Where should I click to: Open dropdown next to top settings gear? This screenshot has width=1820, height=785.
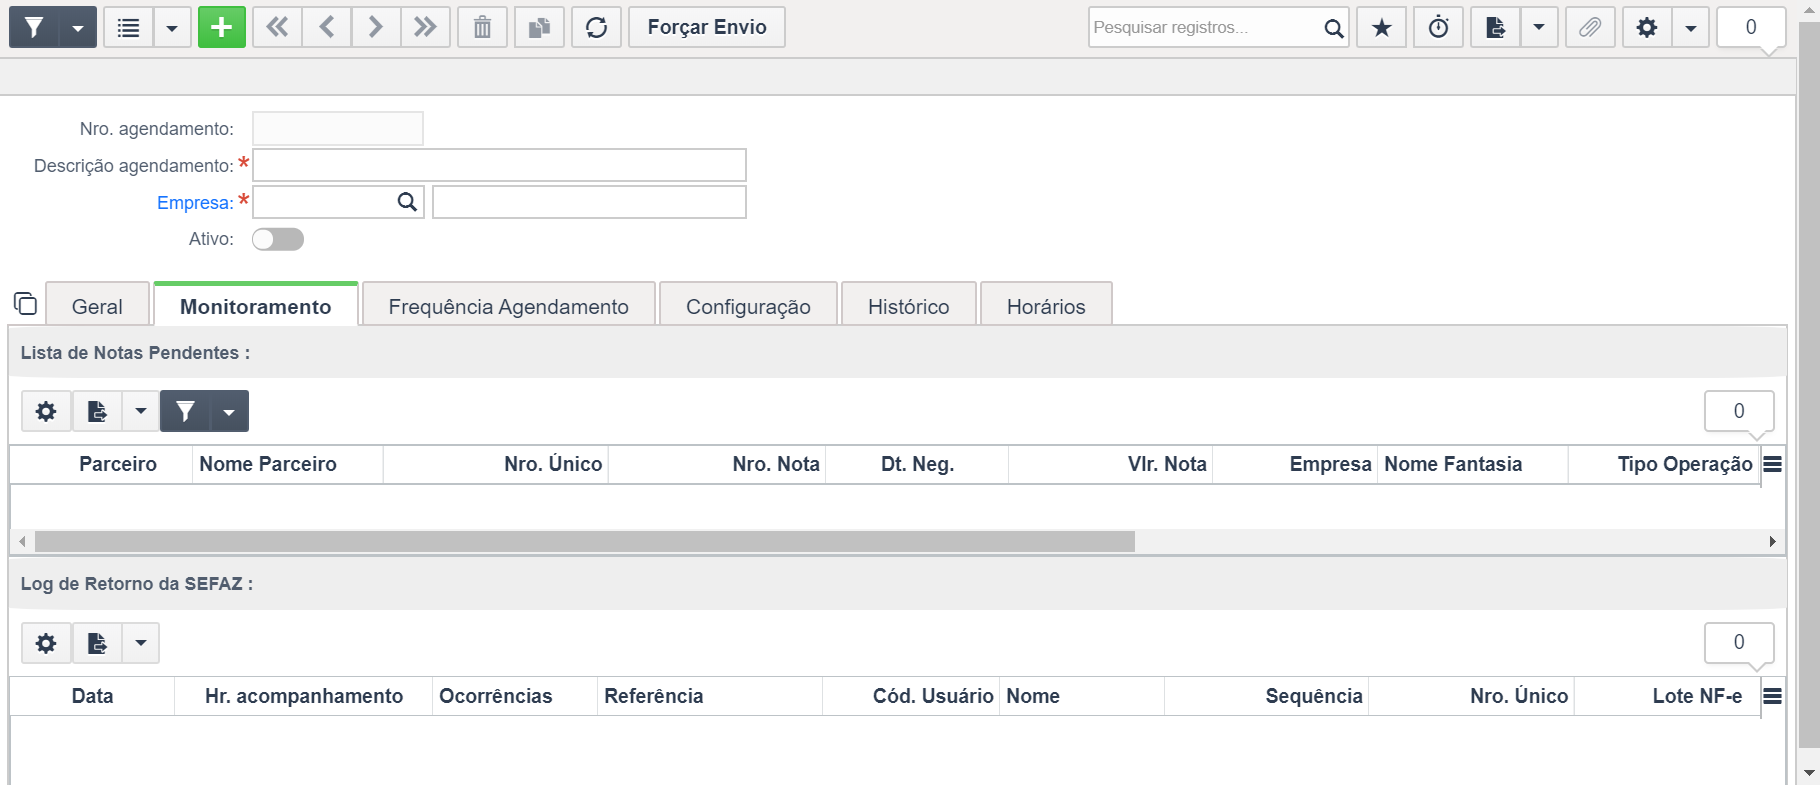point(1690,27)
